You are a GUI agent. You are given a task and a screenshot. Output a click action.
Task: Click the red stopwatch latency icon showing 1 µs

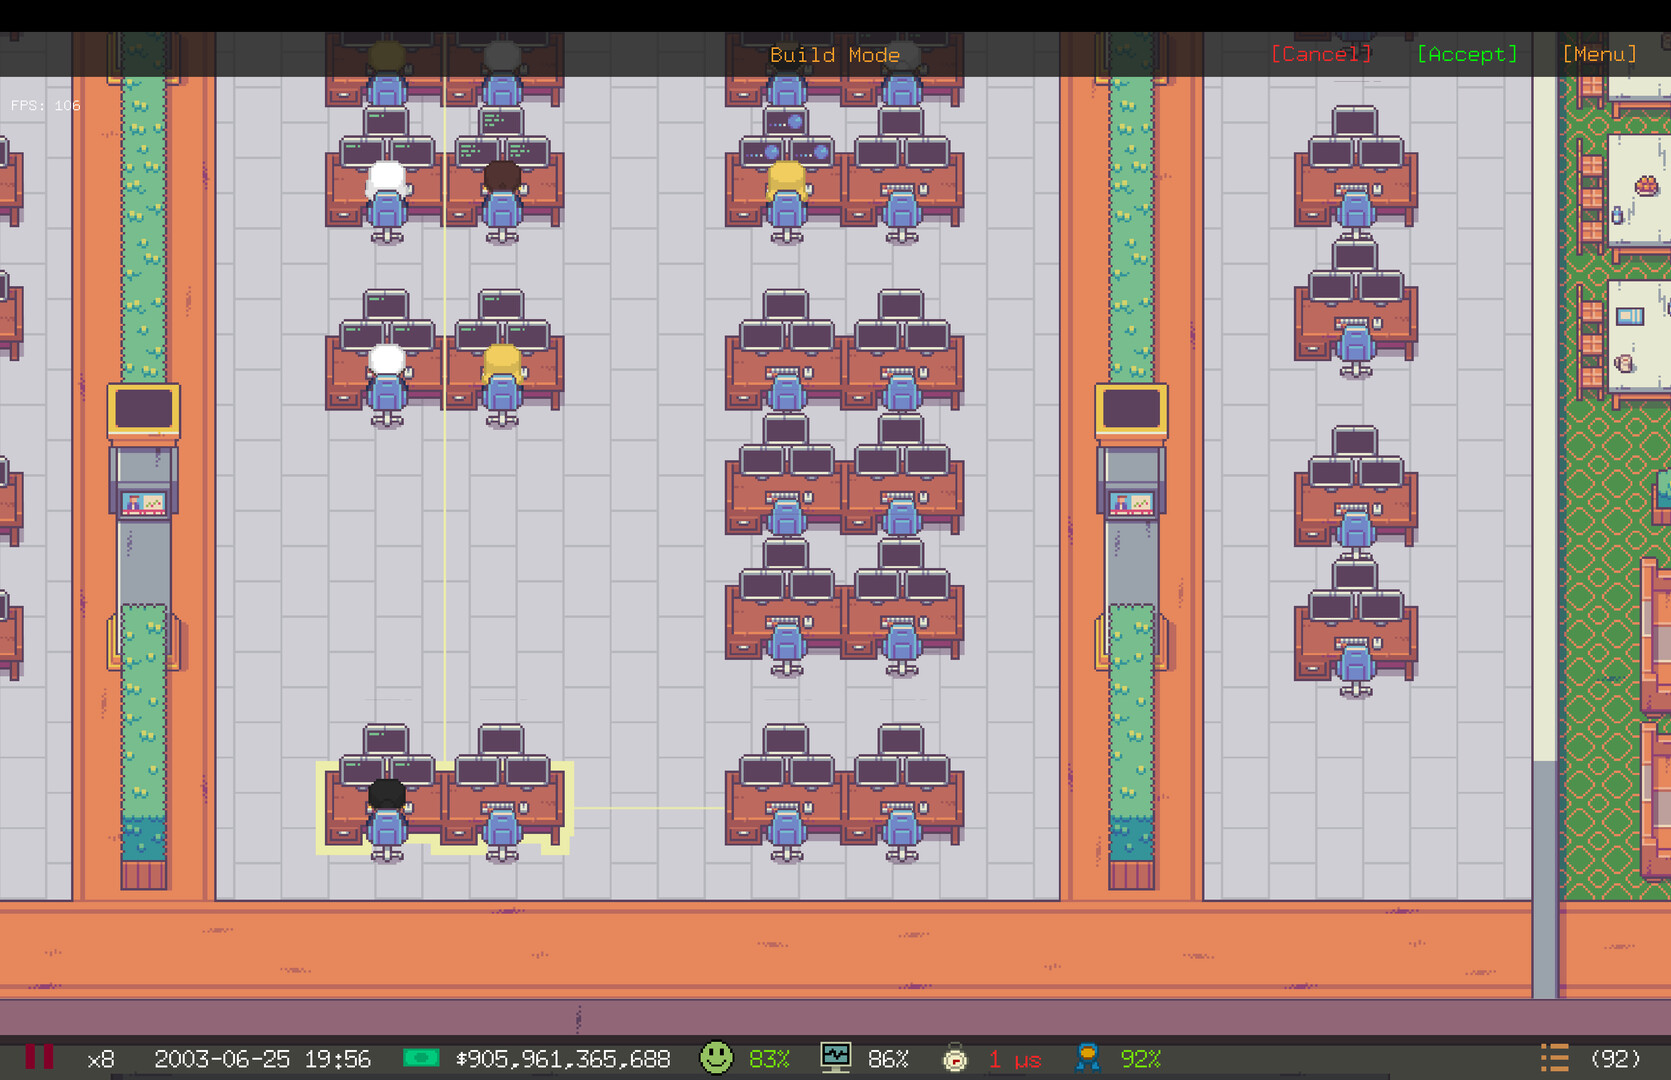pyautogui.click(x=956, y=1058)
